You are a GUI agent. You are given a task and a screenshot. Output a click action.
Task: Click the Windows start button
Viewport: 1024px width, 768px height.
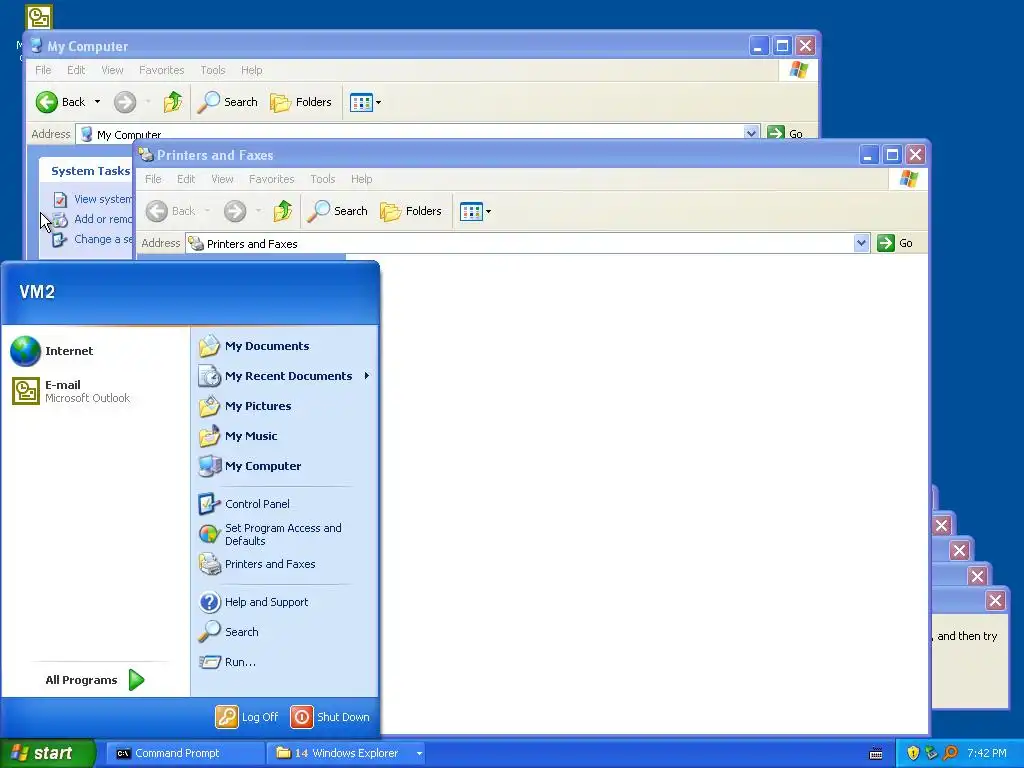pos(47,753)
